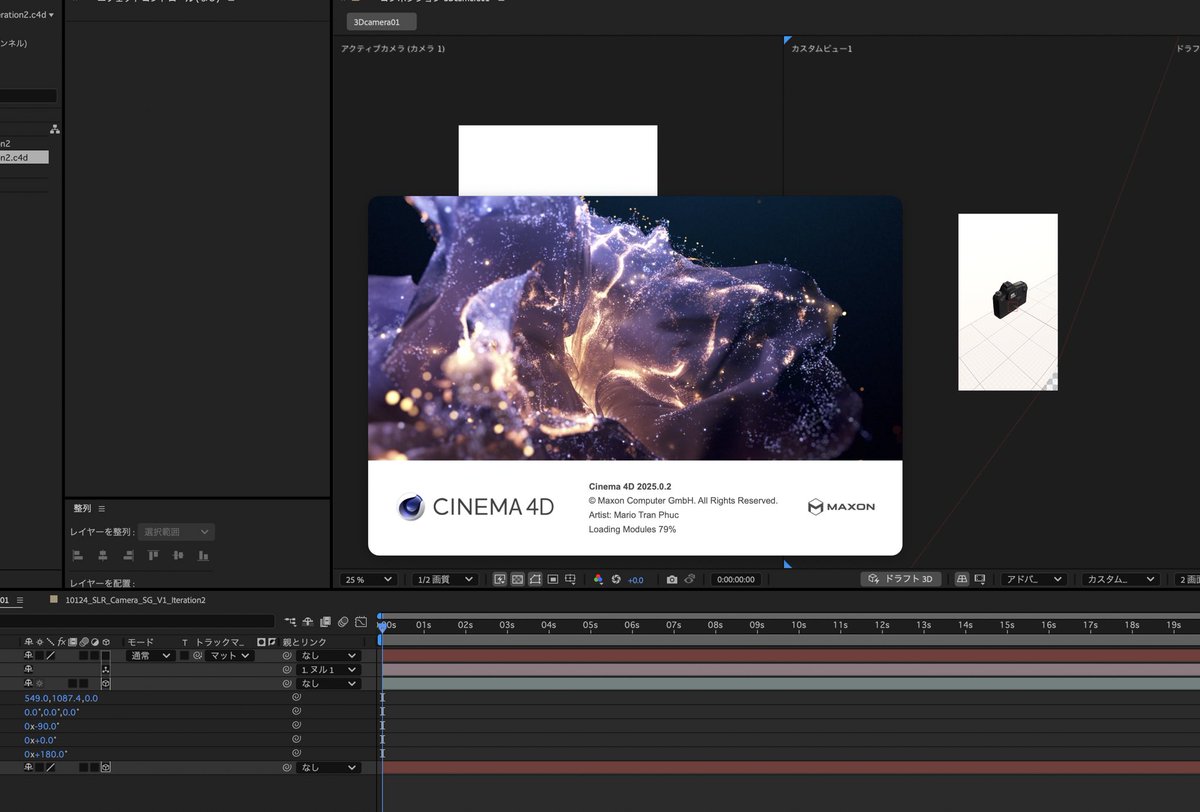The image size is (1200, 812).
Task: Open the 選択範囲 align-to dropdown
Action: 177,532
